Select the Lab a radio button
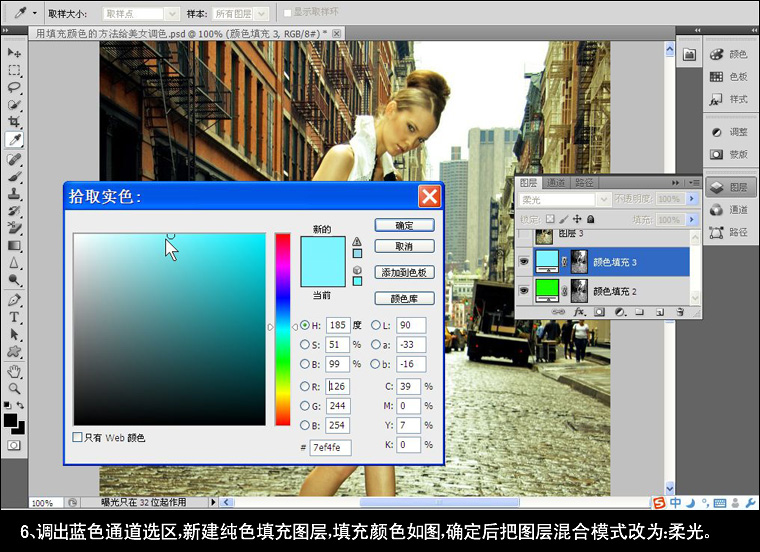Image resolution: width=760 pixels, height=552 pixels. click(x=376, y=345)
